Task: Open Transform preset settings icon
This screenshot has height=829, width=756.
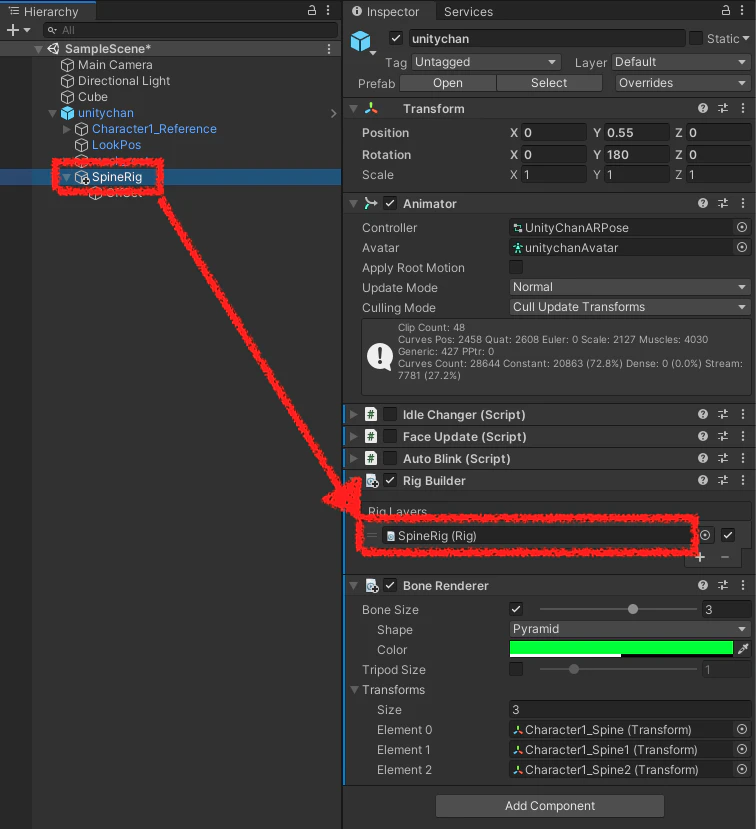Action: tap(723, 108)
